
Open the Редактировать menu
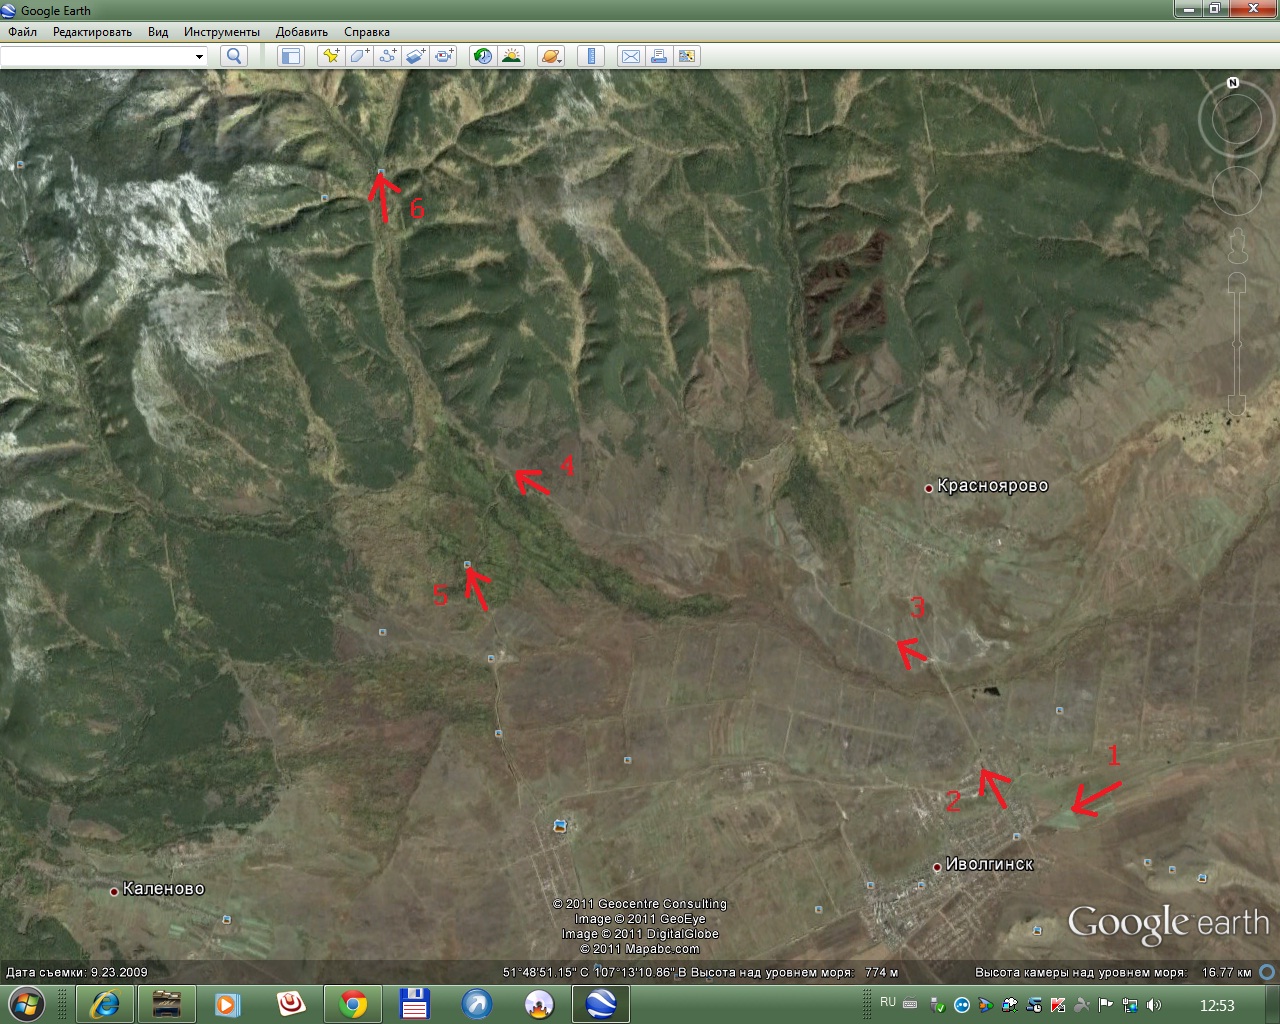[x=92, y=32]
